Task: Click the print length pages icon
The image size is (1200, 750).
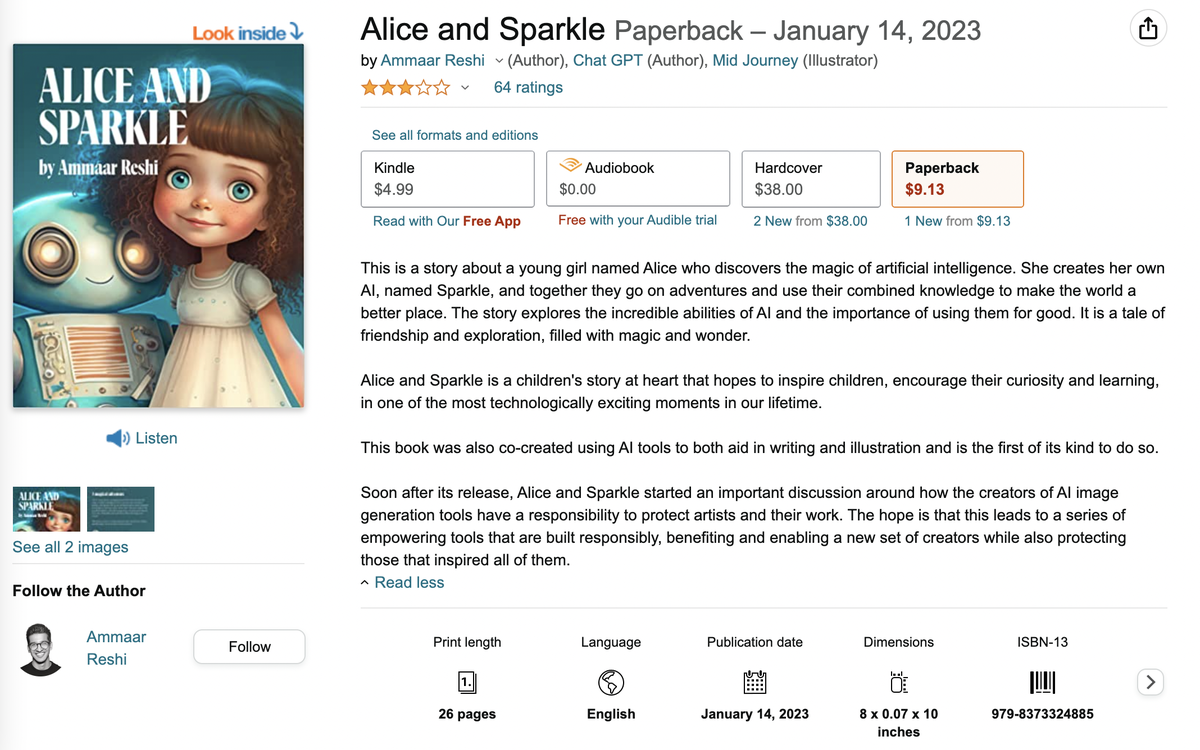Action: click(x=467, y=682)
